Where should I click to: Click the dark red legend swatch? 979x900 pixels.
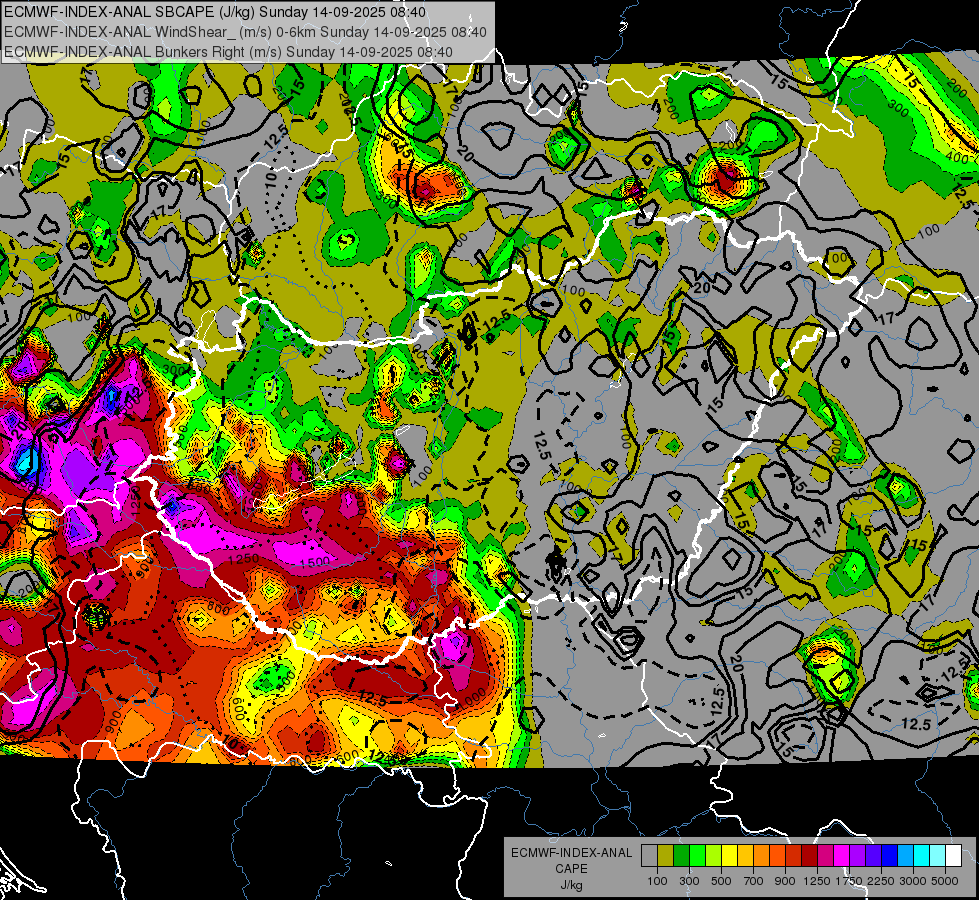pyautogui.click(x=809, y=856)
